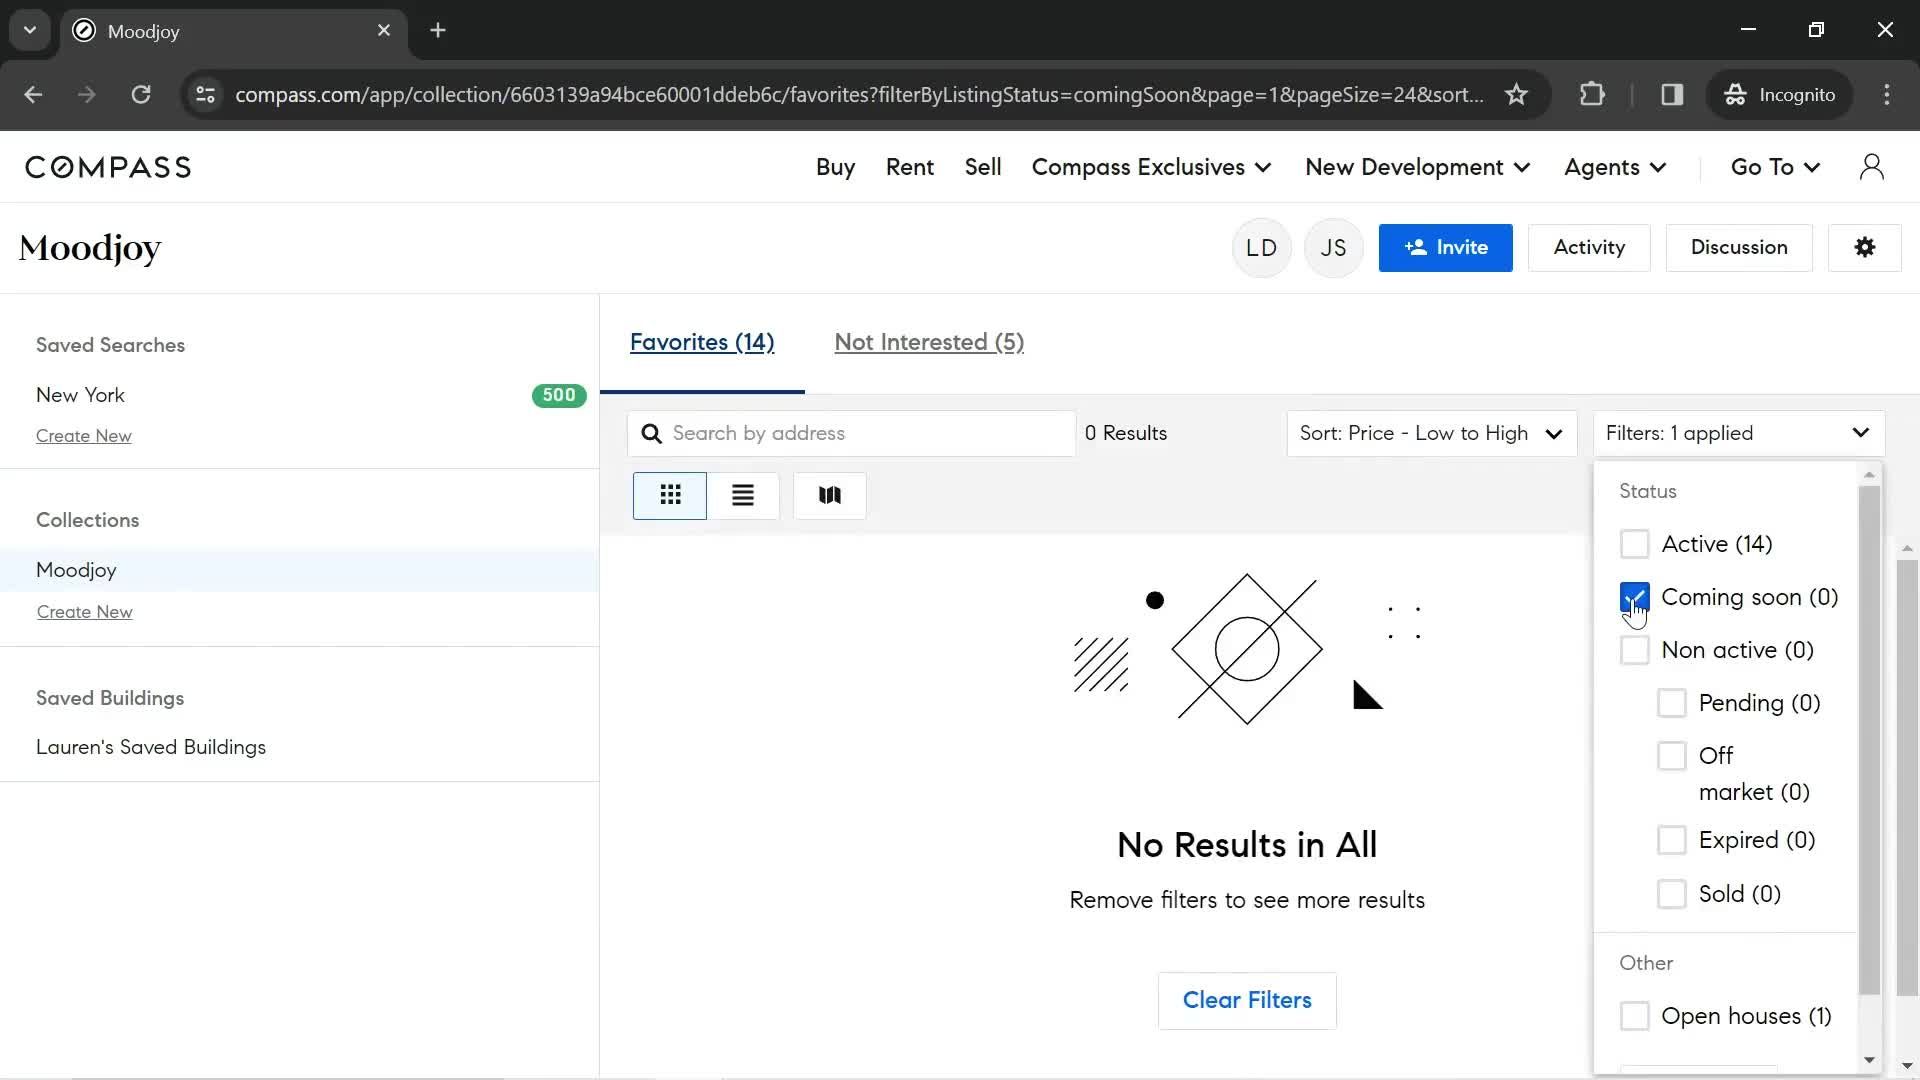The height and width of the screenshot is (1080, 1920).
Task: Bookmark this page with the star icon
Action: click(1516, 95)
